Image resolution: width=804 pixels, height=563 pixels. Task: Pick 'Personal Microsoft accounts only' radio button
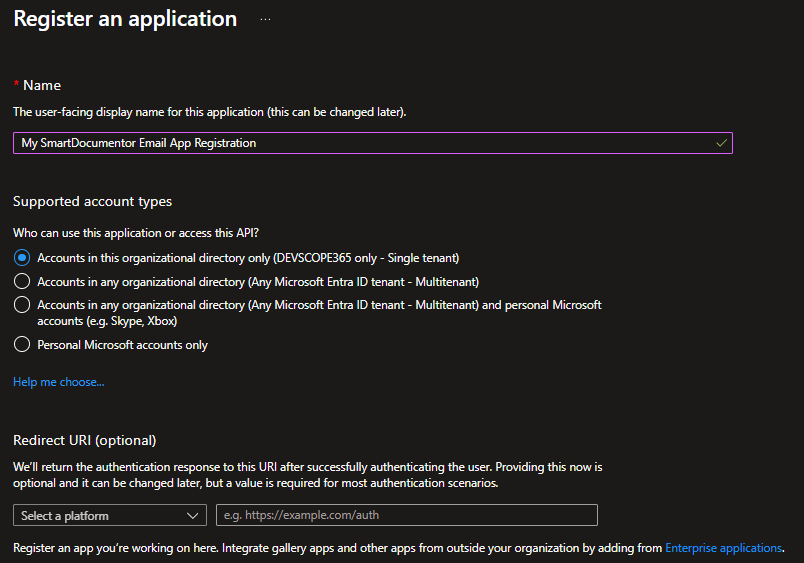pyautogui.click(x=22, y=345)
